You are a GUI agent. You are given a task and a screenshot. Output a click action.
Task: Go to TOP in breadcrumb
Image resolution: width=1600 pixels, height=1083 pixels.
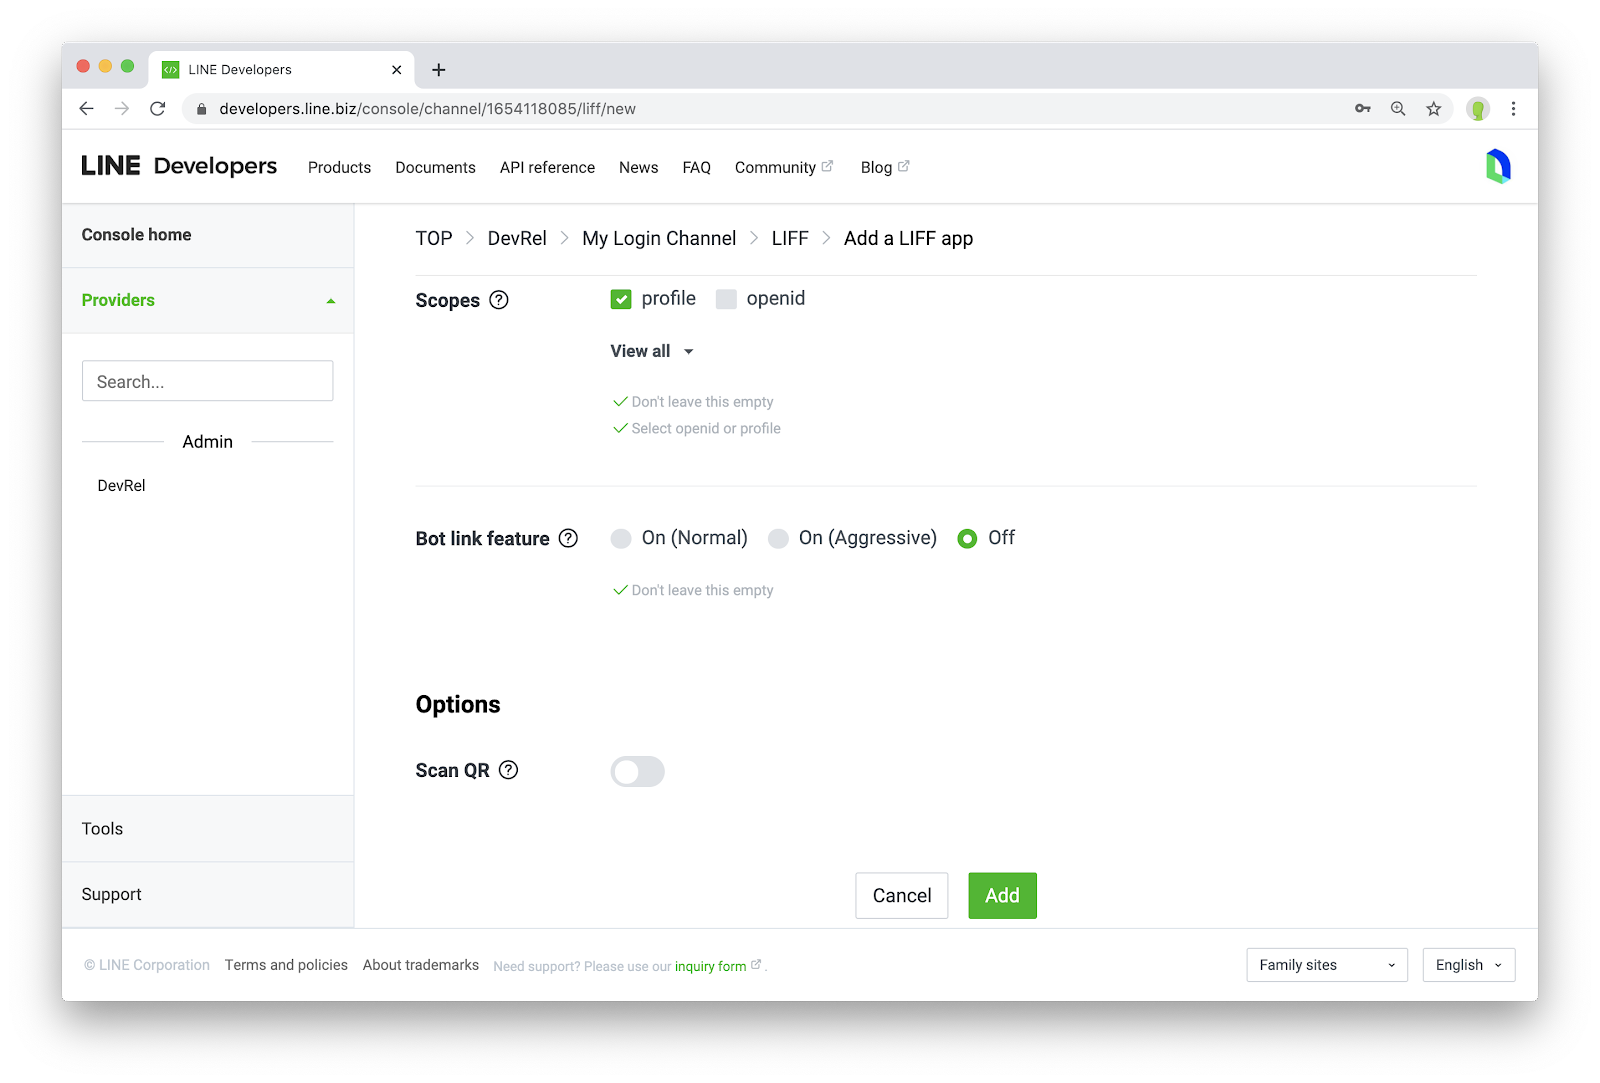(x=434, y=238)
